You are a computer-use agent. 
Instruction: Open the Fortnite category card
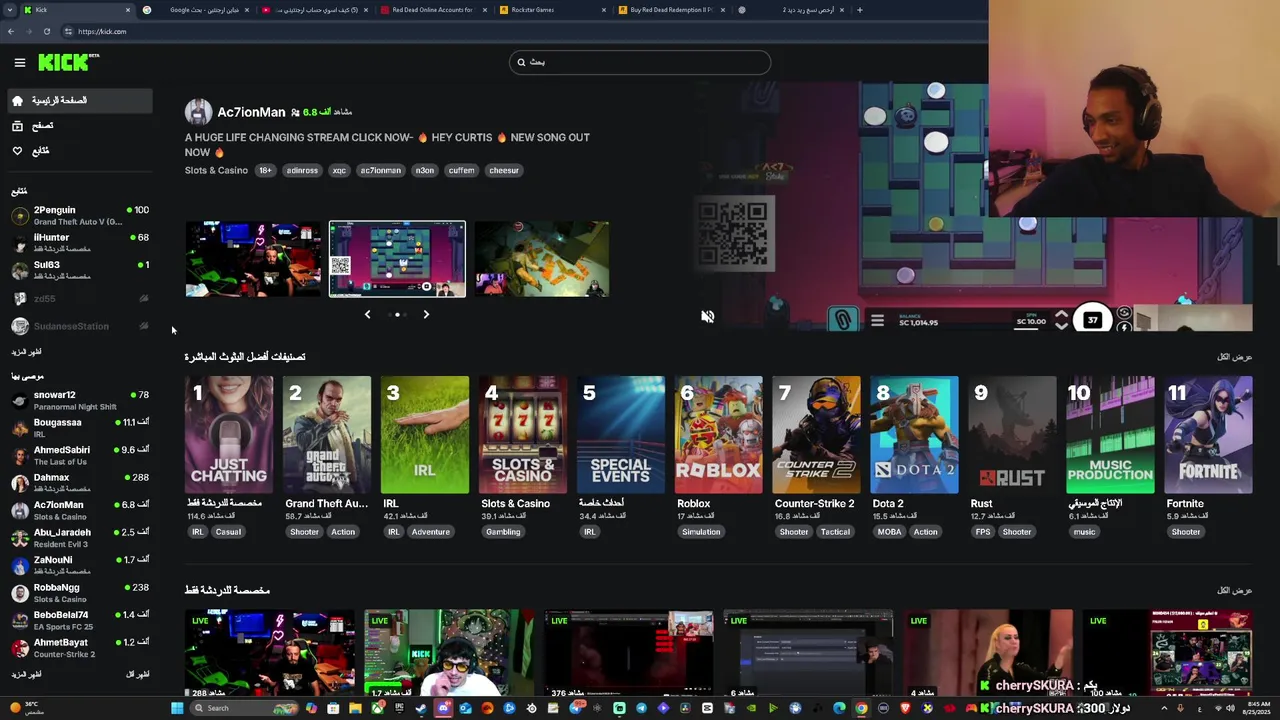(1208, 435)
